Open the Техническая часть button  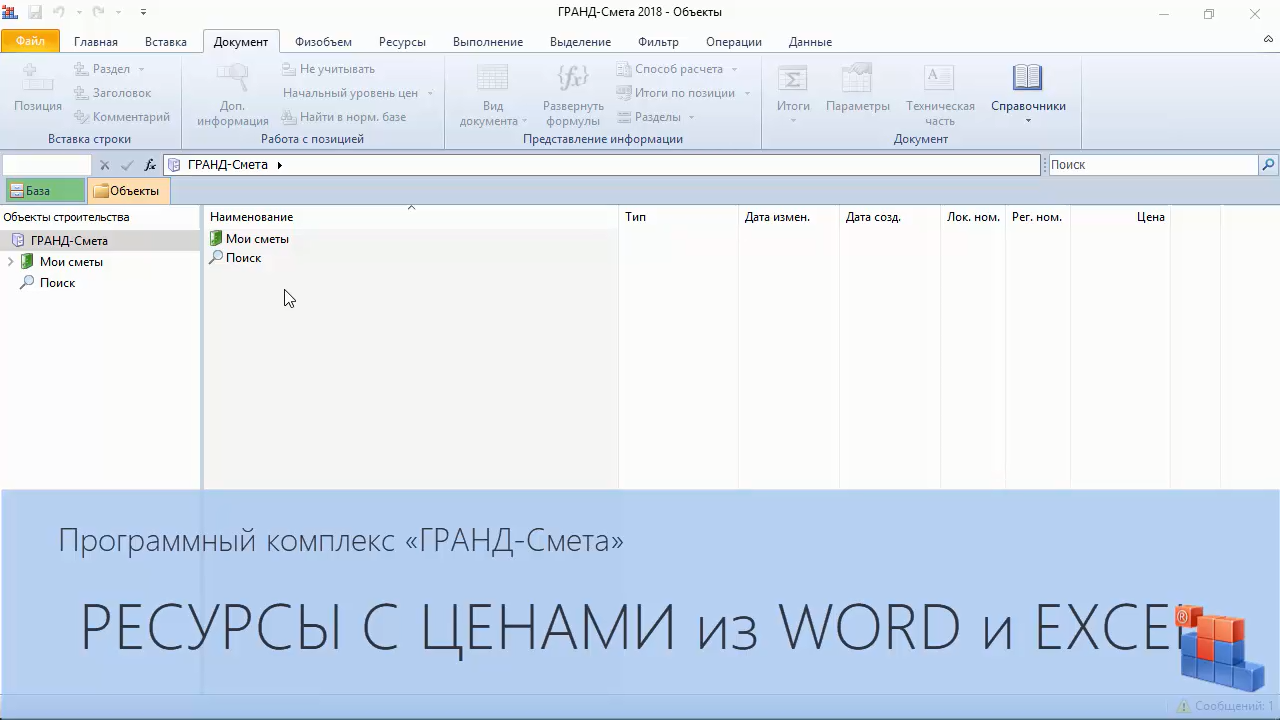coord(940,95)
